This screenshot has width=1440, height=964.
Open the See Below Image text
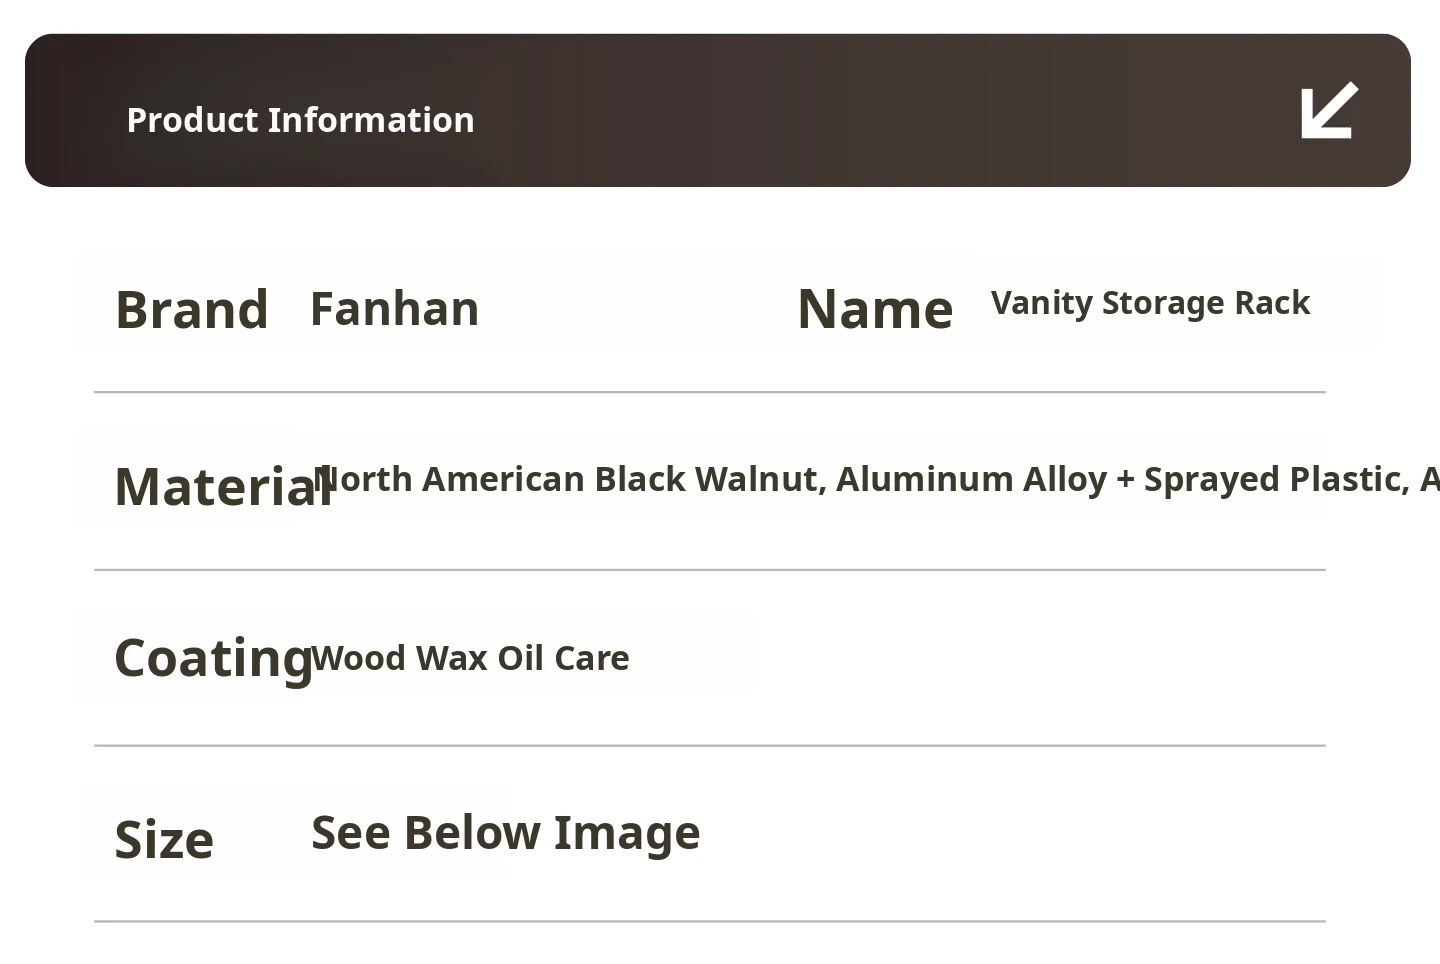click(505, 832)
